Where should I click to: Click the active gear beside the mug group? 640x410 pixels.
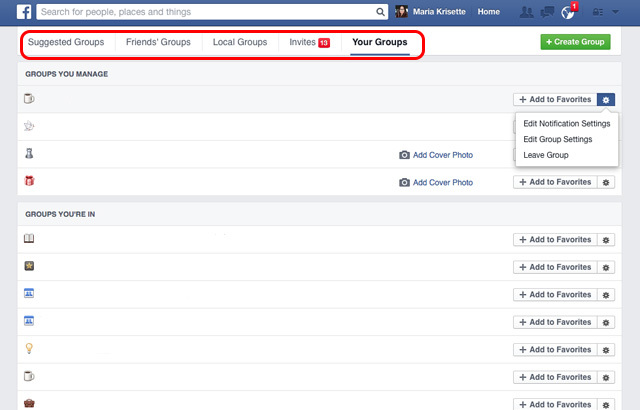[606, 100]
